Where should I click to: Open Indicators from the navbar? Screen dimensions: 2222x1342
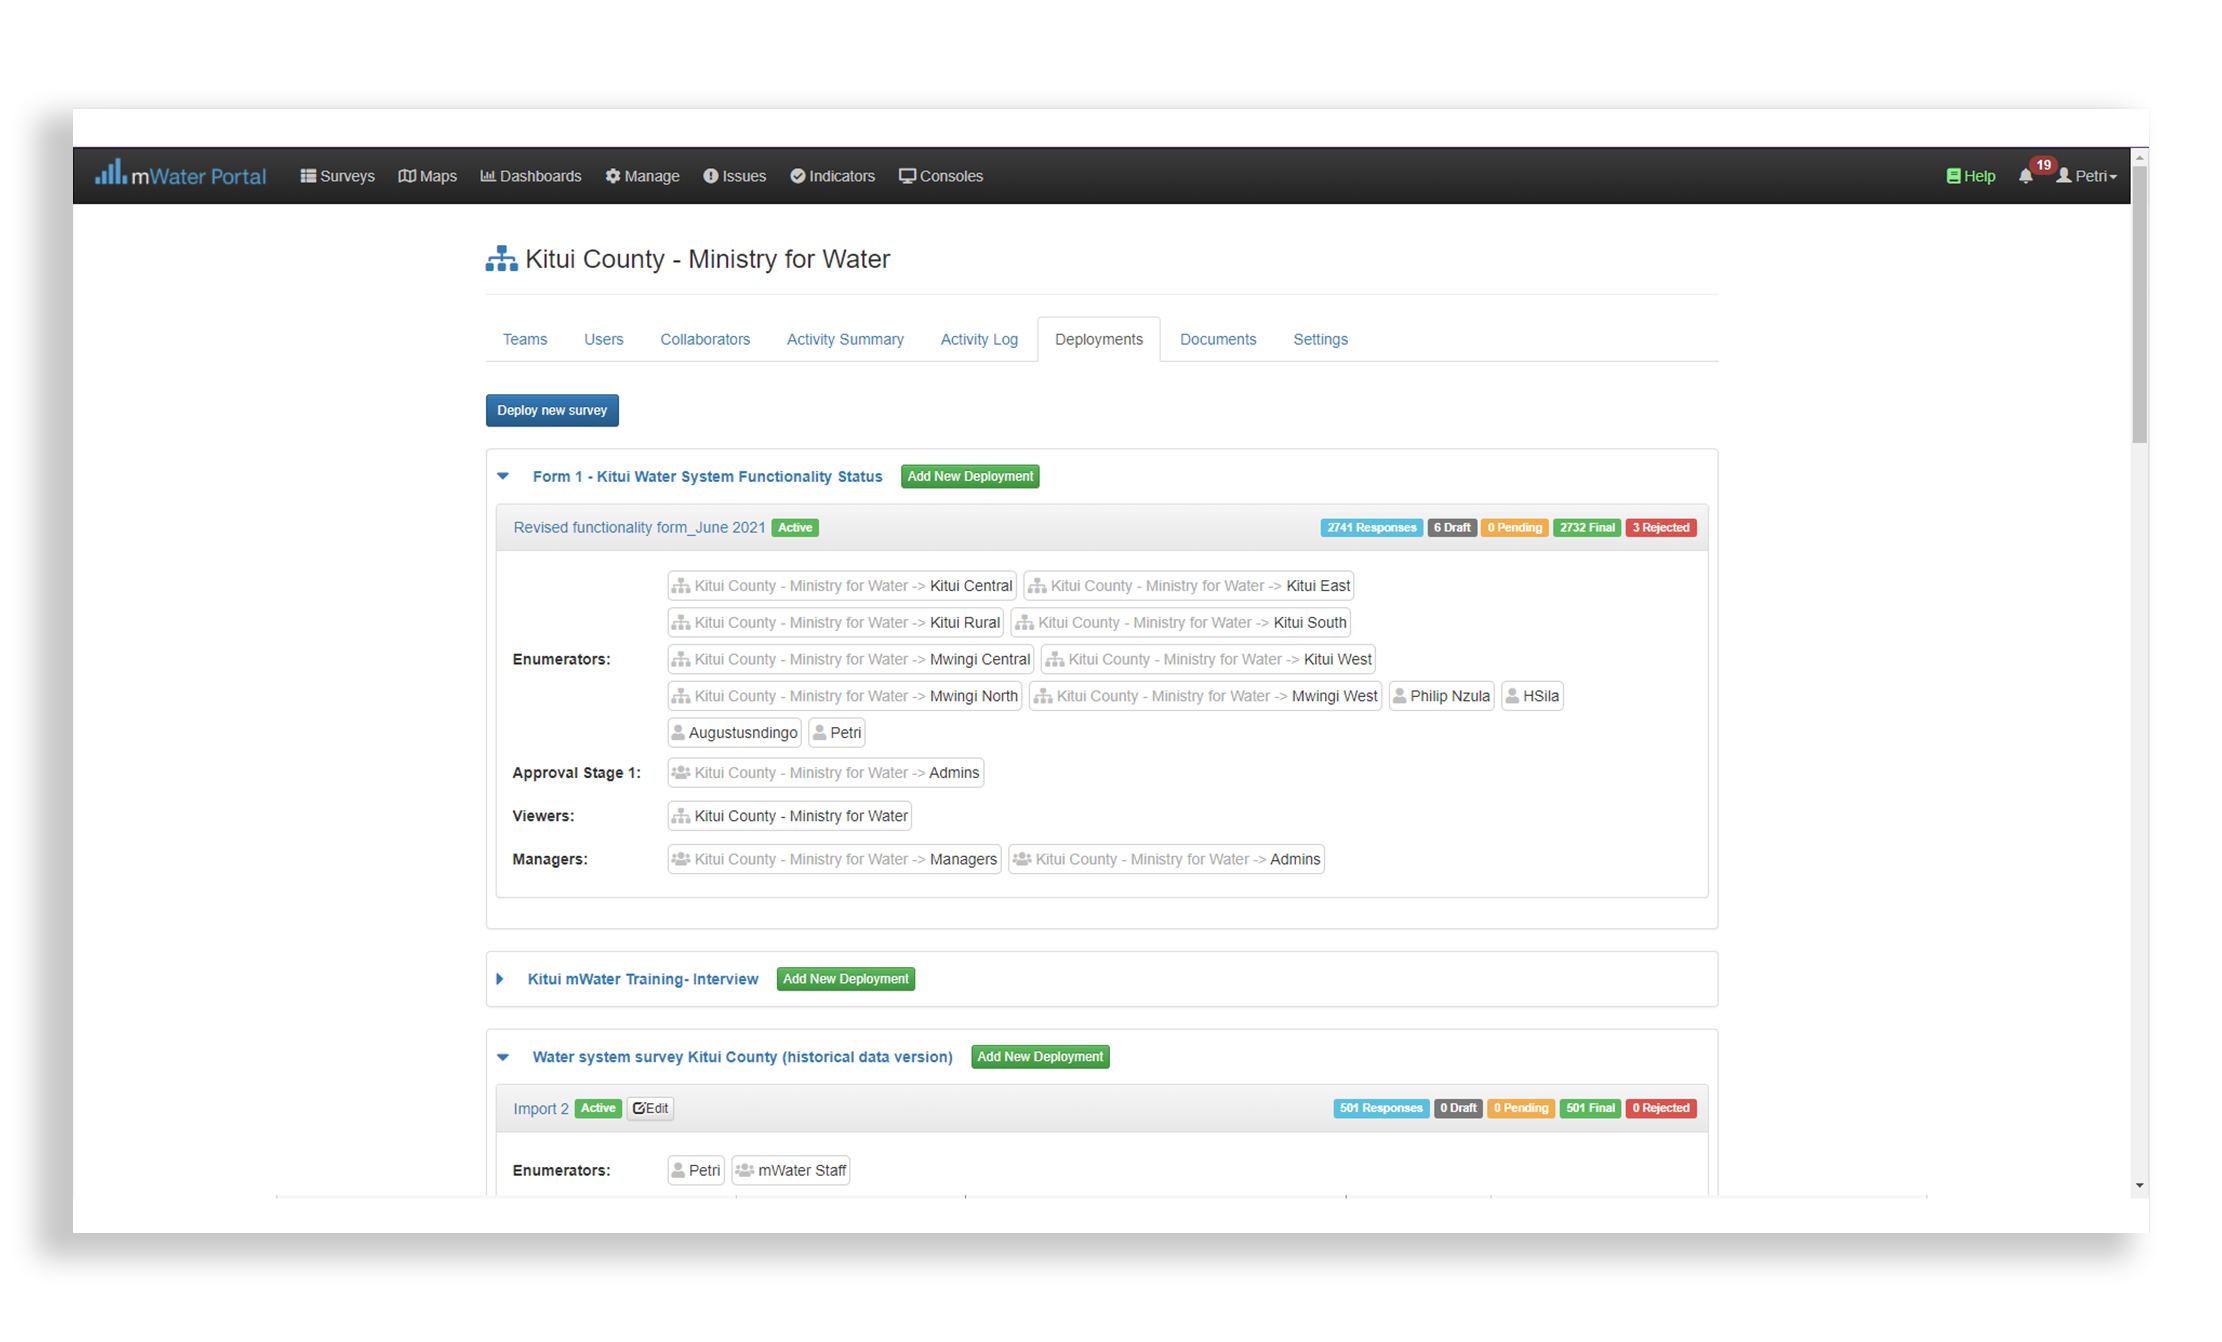[832, 176]
